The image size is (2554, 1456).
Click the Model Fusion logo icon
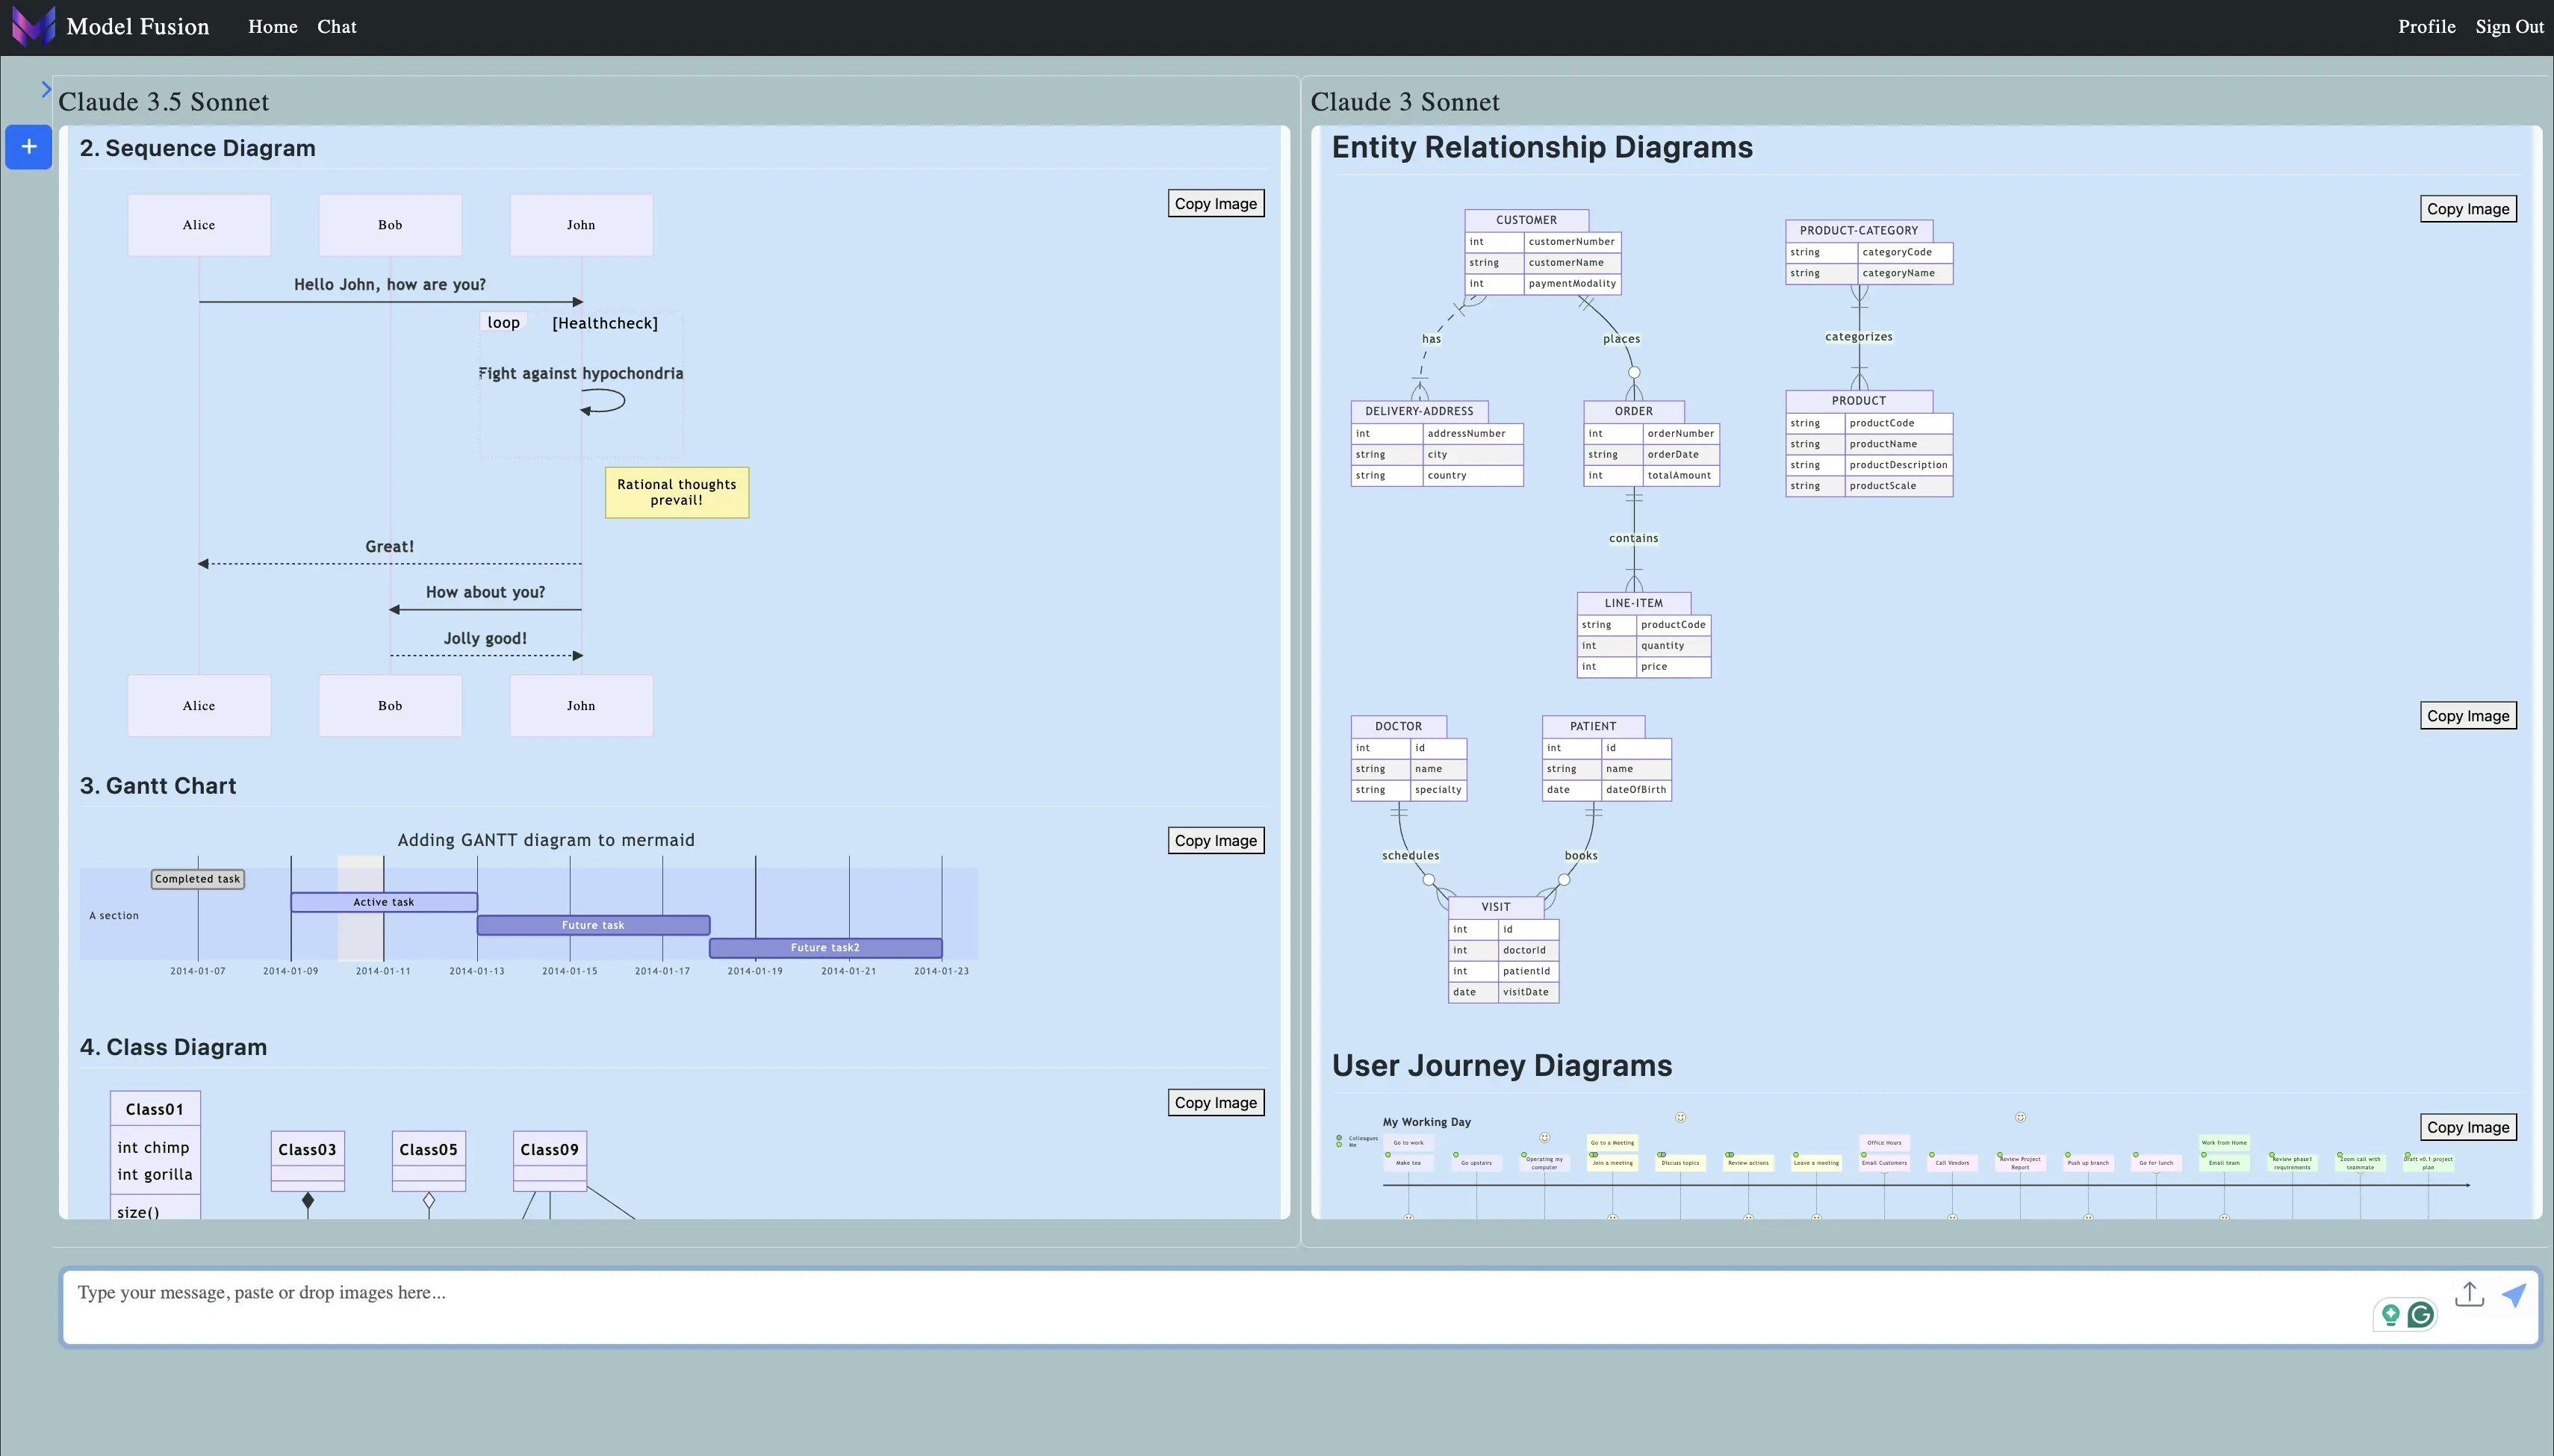pos(33,26)
